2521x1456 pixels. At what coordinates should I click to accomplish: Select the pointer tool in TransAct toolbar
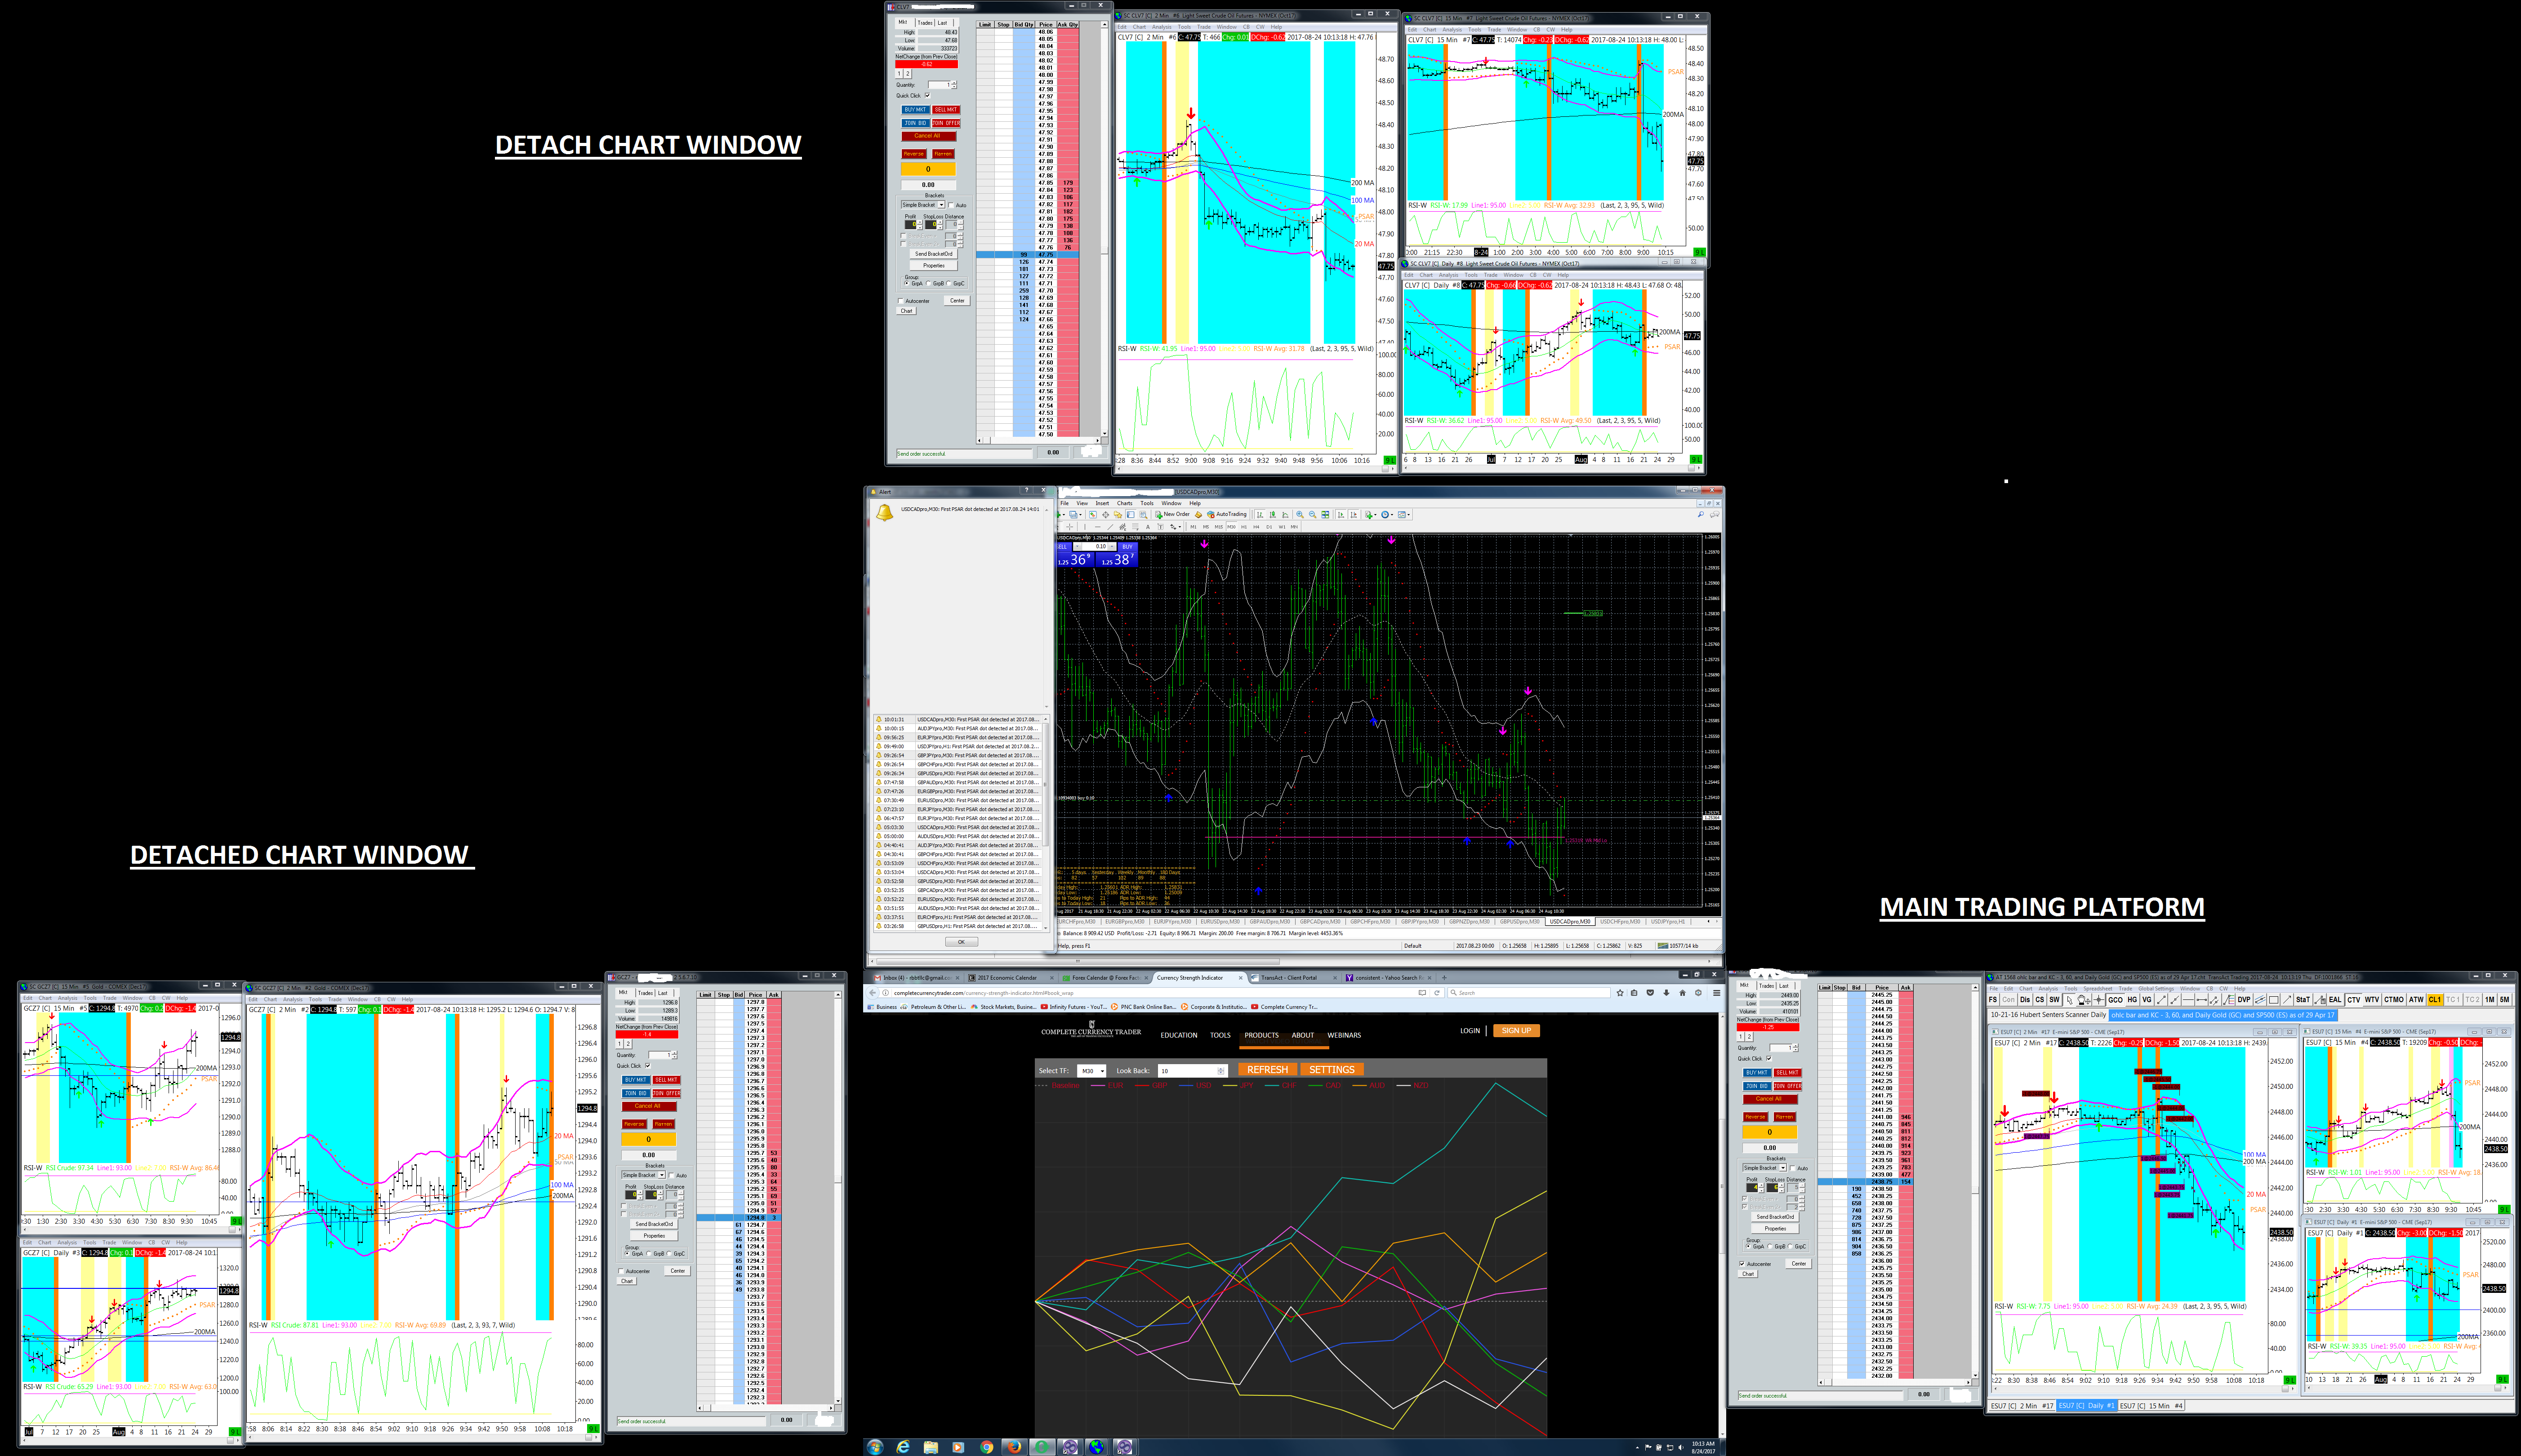click(x=2069, y=999)
